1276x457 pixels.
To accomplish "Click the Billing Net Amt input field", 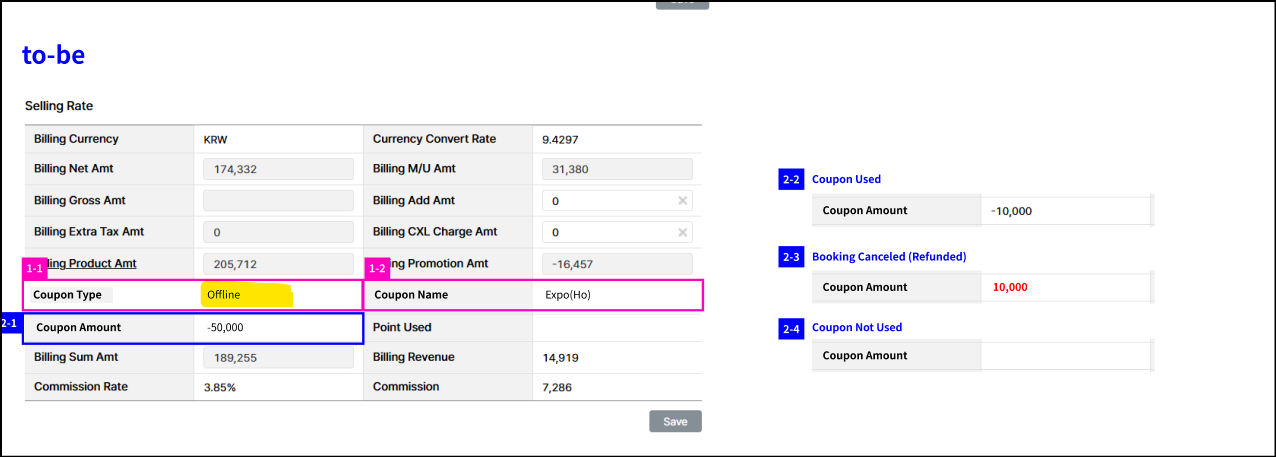I will click(x=278, y=170).
